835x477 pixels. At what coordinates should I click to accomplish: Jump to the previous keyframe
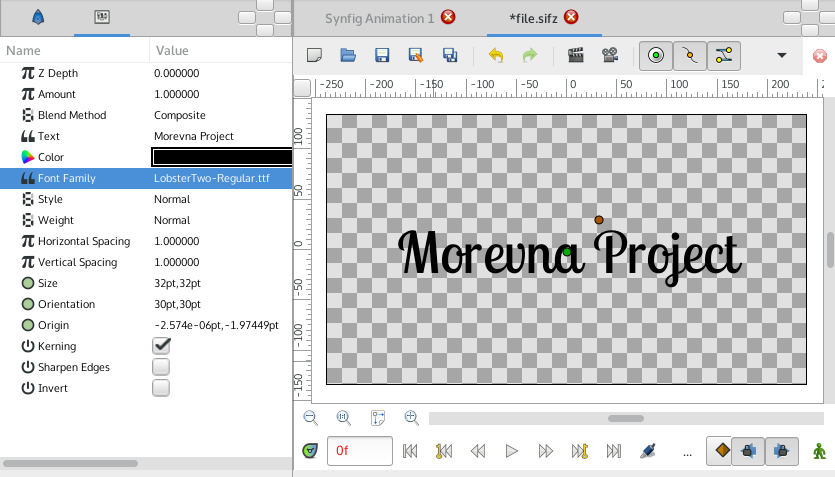[444, 451]
